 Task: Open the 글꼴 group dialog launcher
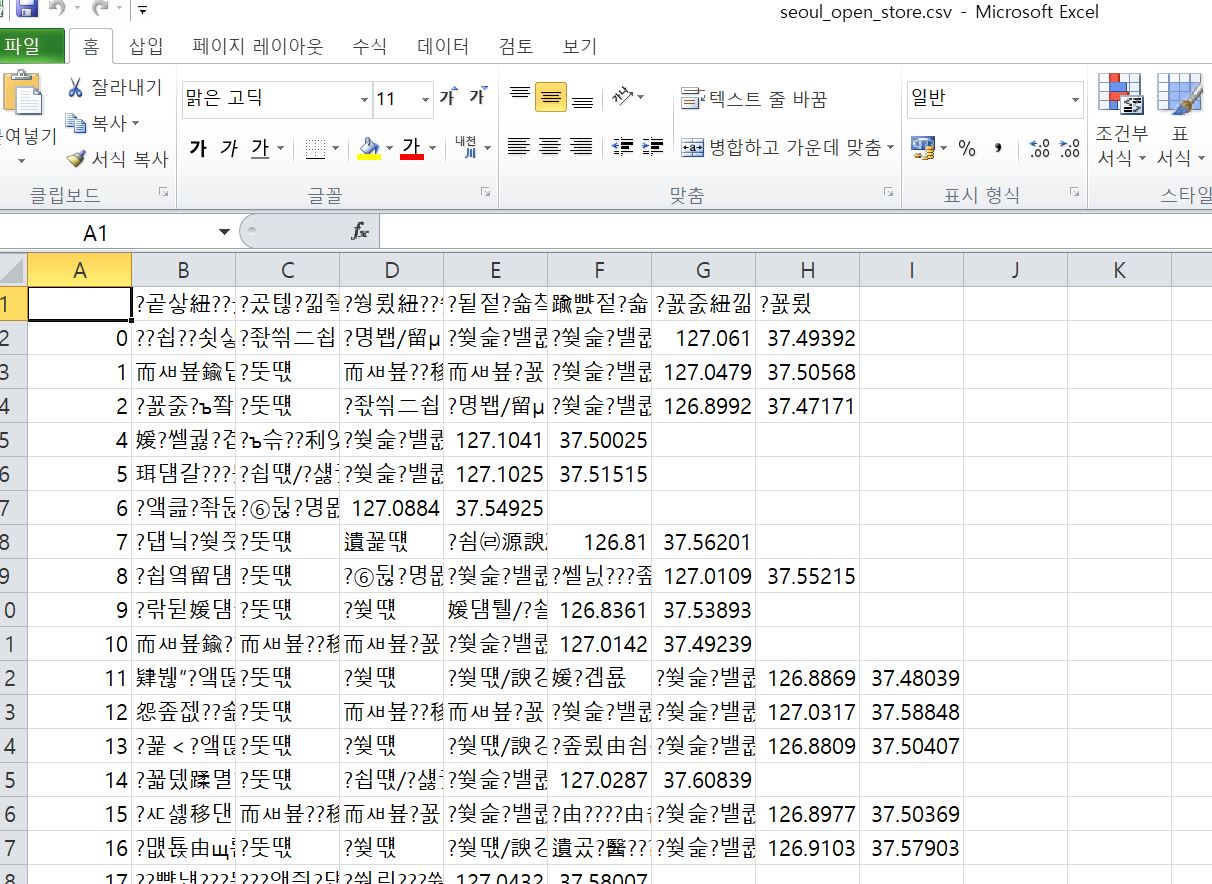coord(485,193)
